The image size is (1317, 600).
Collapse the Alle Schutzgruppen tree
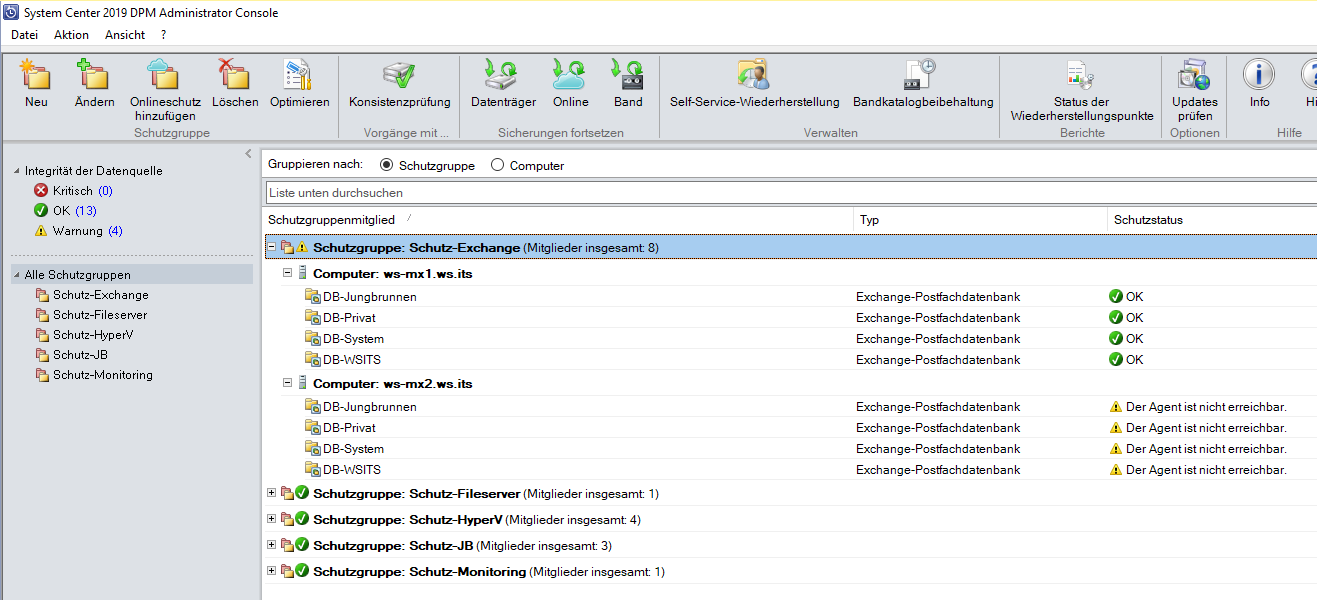[x=17, y=275]
